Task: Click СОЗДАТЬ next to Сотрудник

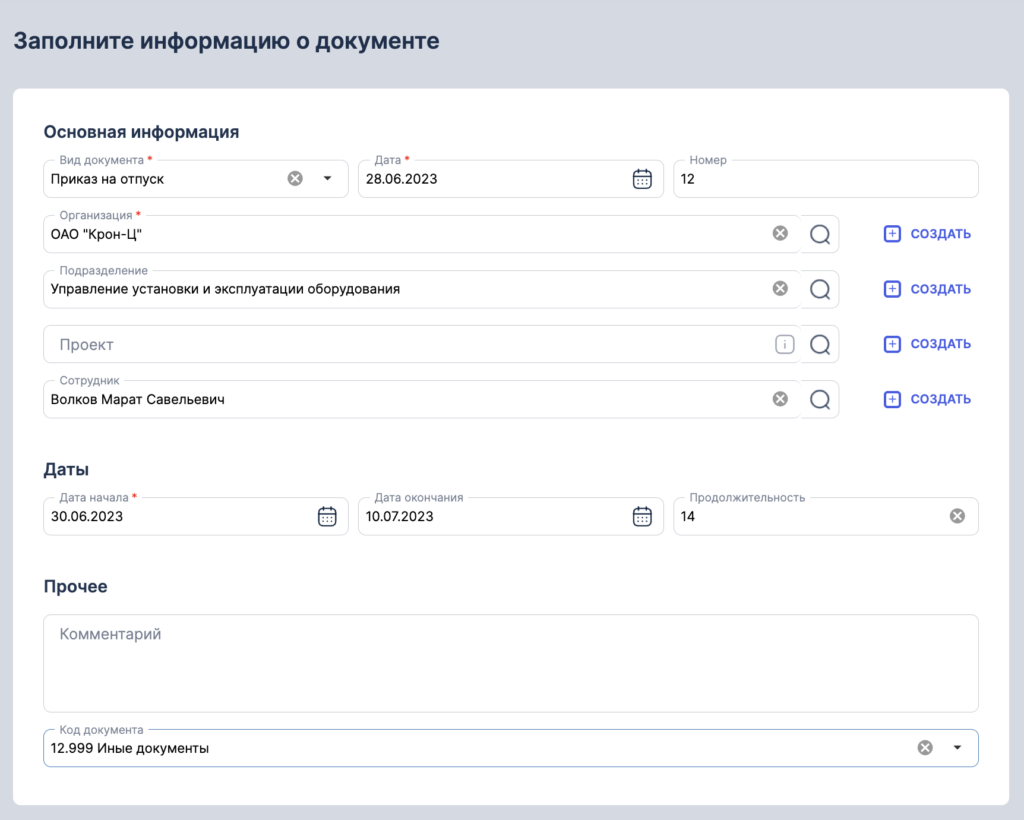Action: coord(927,400)
